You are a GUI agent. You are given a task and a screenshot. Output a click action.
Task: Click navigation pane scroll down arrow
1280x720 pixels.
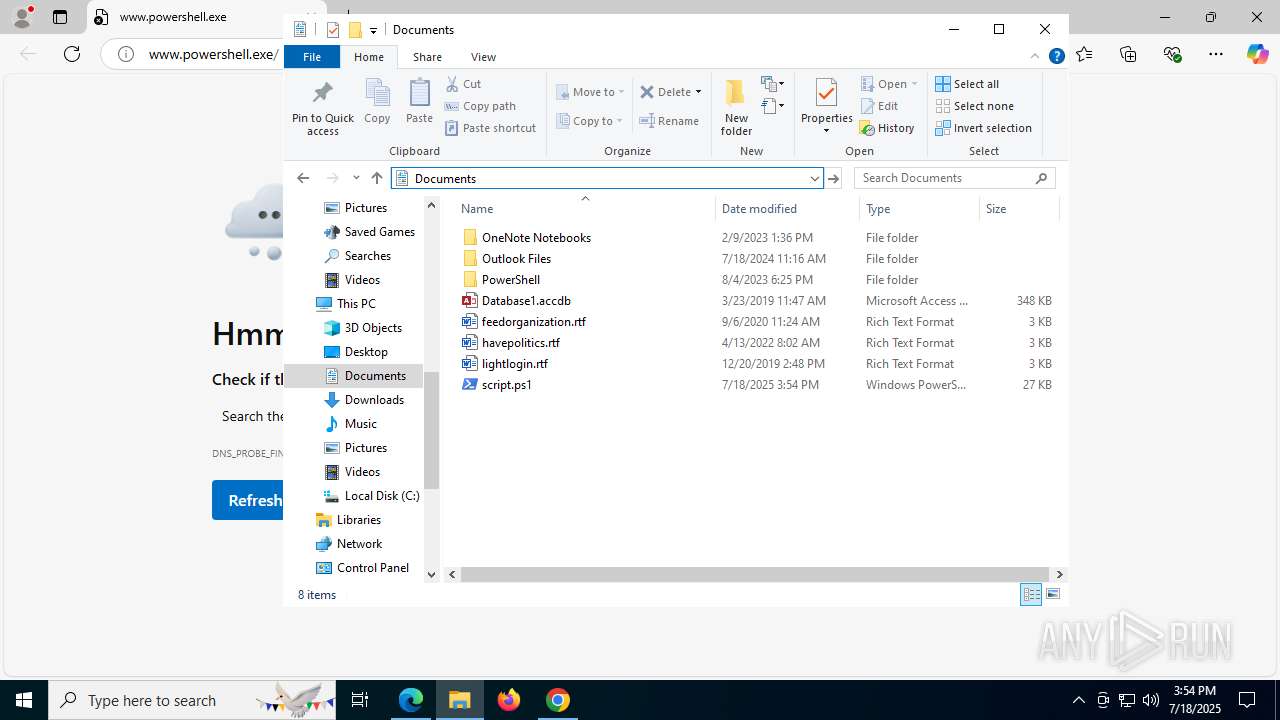(x=432, y=574)
